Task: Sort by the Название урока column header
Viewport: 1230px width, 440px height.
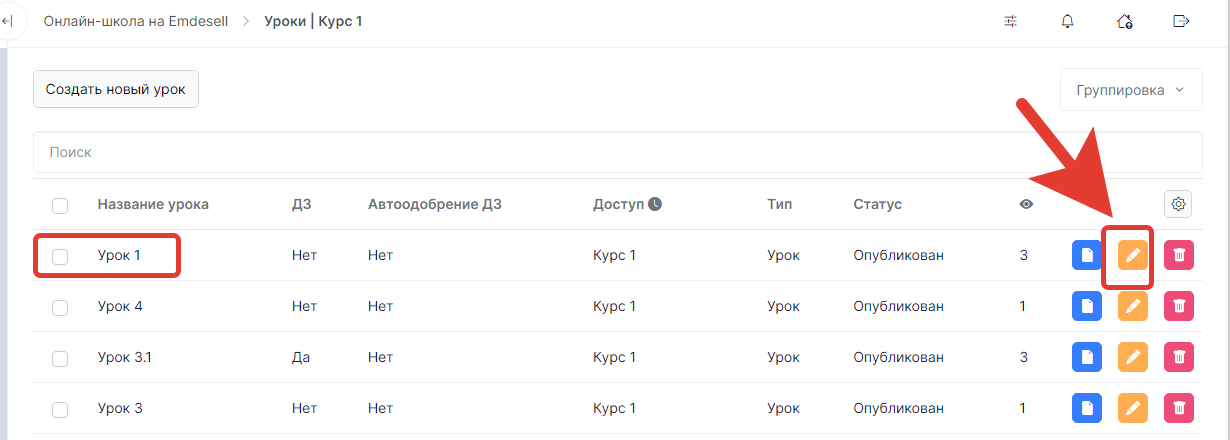Action: coord(153,204)
